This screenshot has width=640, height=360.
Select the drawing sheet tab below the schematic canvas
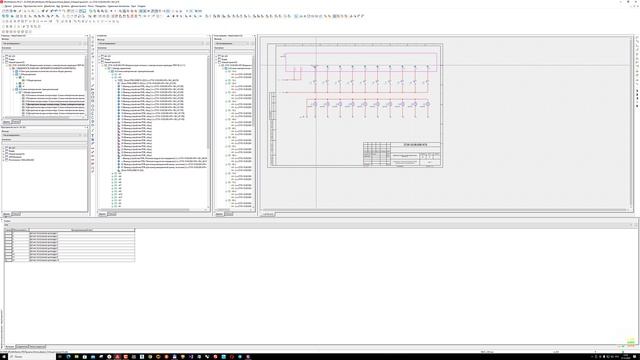[268, 214]
